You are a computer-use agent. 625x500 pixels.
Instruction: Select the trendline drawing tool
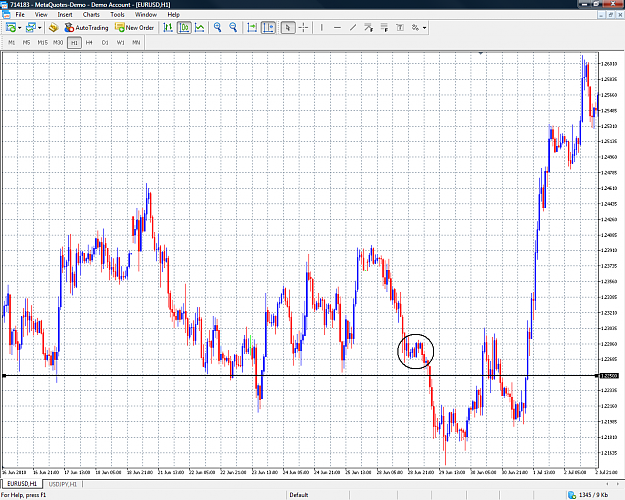(353, 28)
